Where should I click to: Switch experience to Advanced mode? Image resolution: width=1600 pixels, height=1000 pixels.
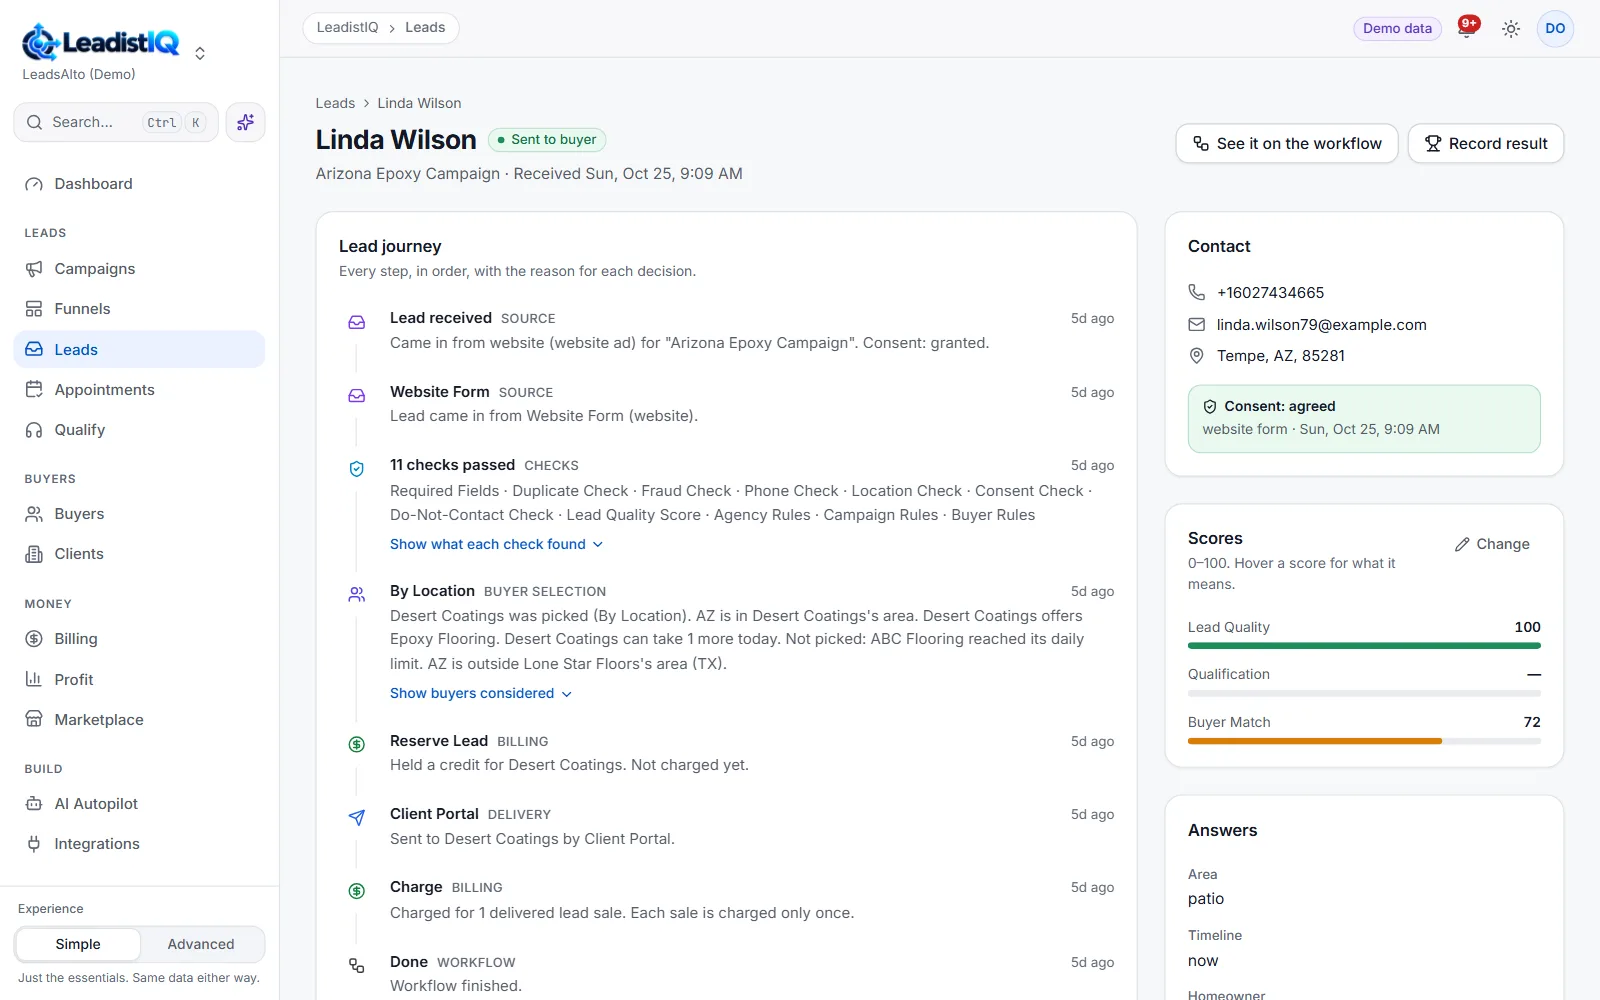tap(201, 944)
